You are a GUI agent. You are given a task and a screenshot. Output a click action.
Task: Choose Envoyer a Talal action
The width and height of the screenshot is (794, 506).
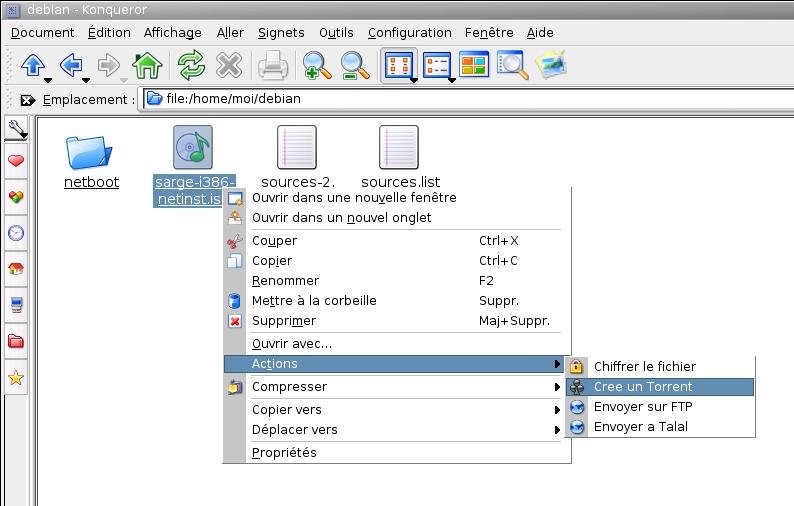coord(660,427)
